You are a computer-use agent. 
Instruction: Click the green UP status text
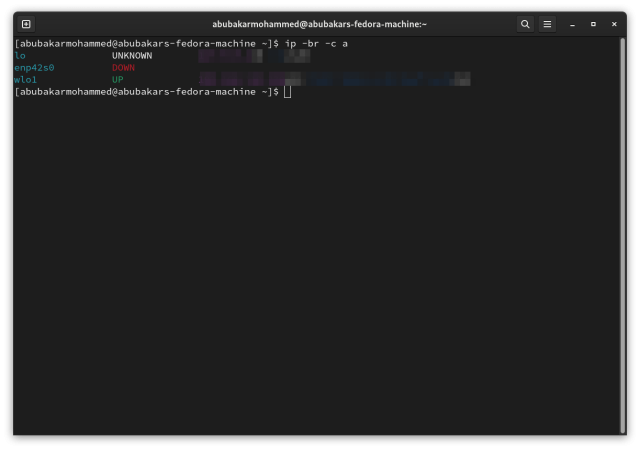pyautogui.click(x=117, y=80)
